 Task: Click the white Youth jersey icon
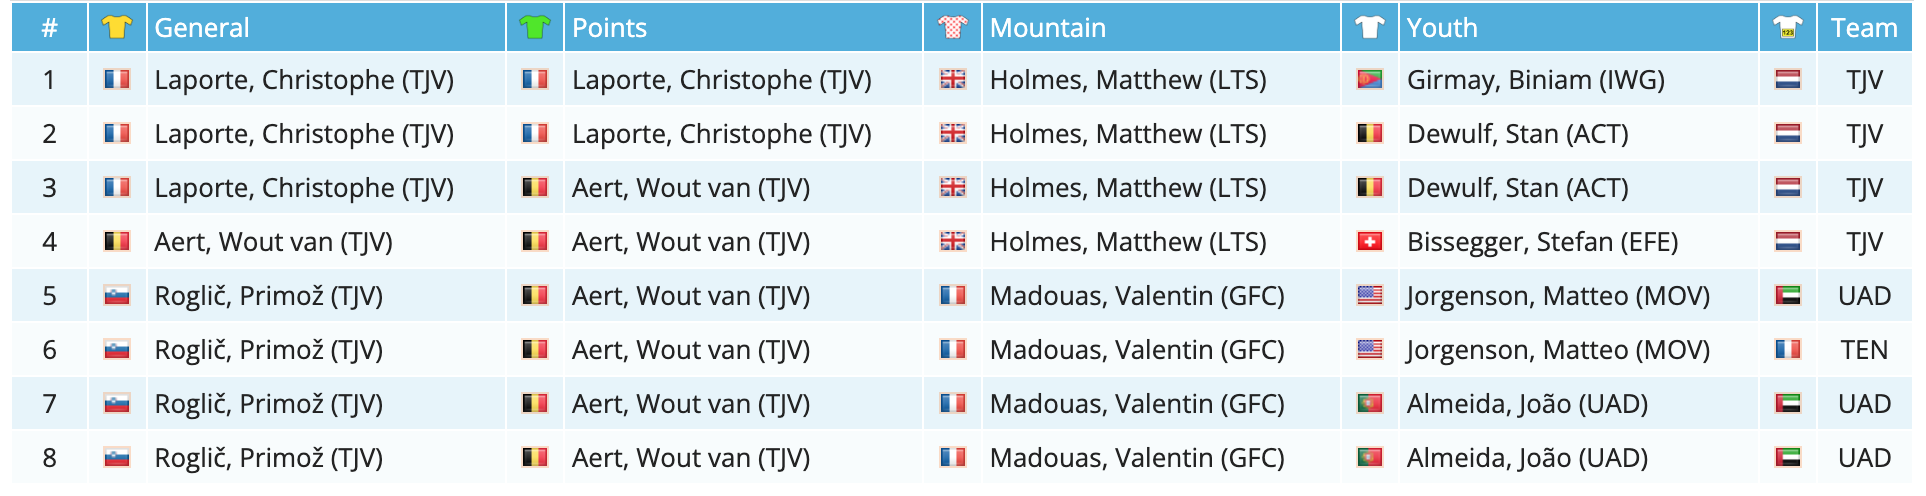click(x=1370, y=28)
